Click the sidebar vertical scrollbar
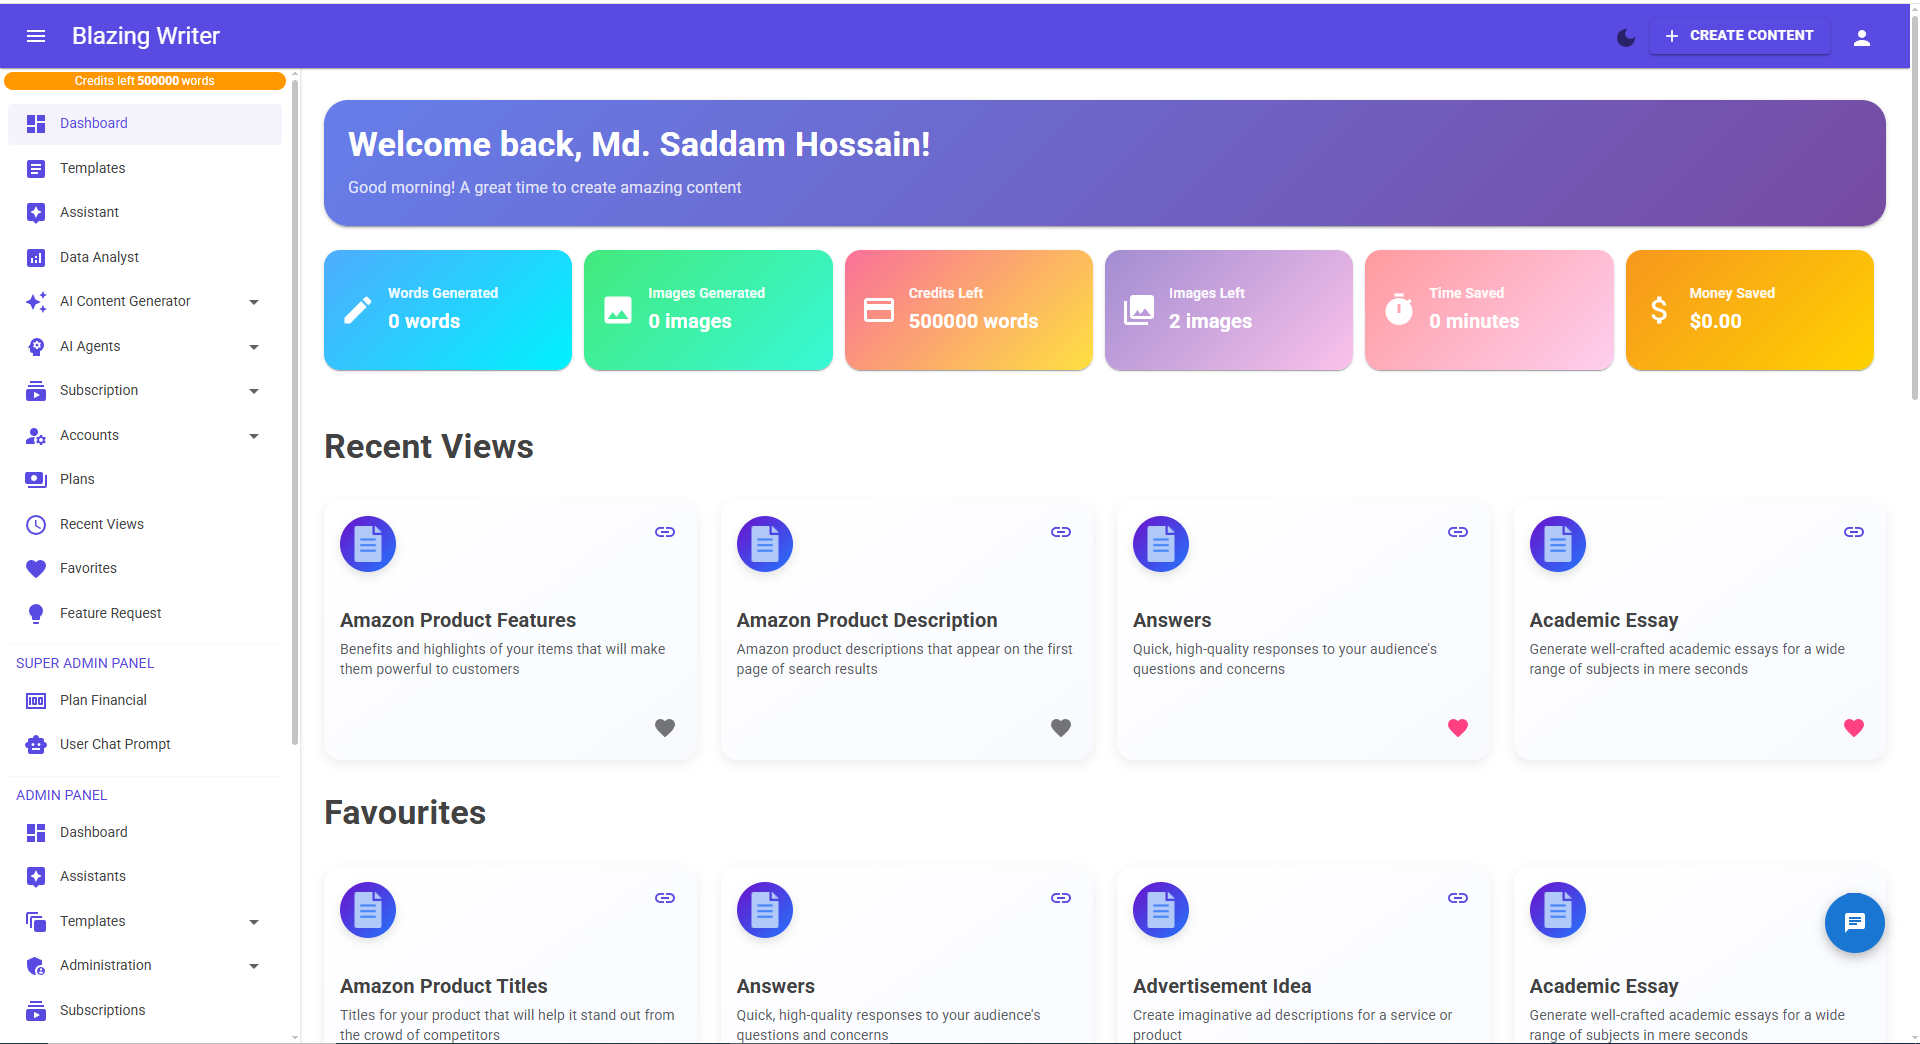This screenshot has height=1044, width=1920. click(295, 410)
